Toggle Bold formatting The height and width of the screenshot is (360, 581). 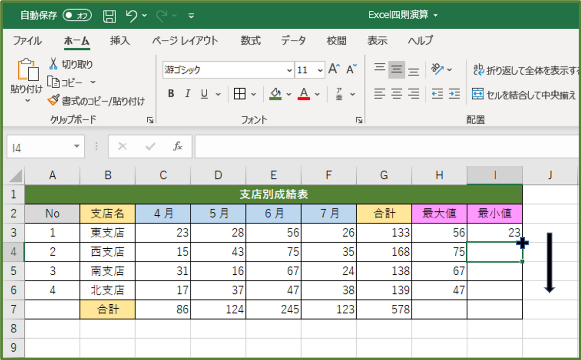point(171,94)
